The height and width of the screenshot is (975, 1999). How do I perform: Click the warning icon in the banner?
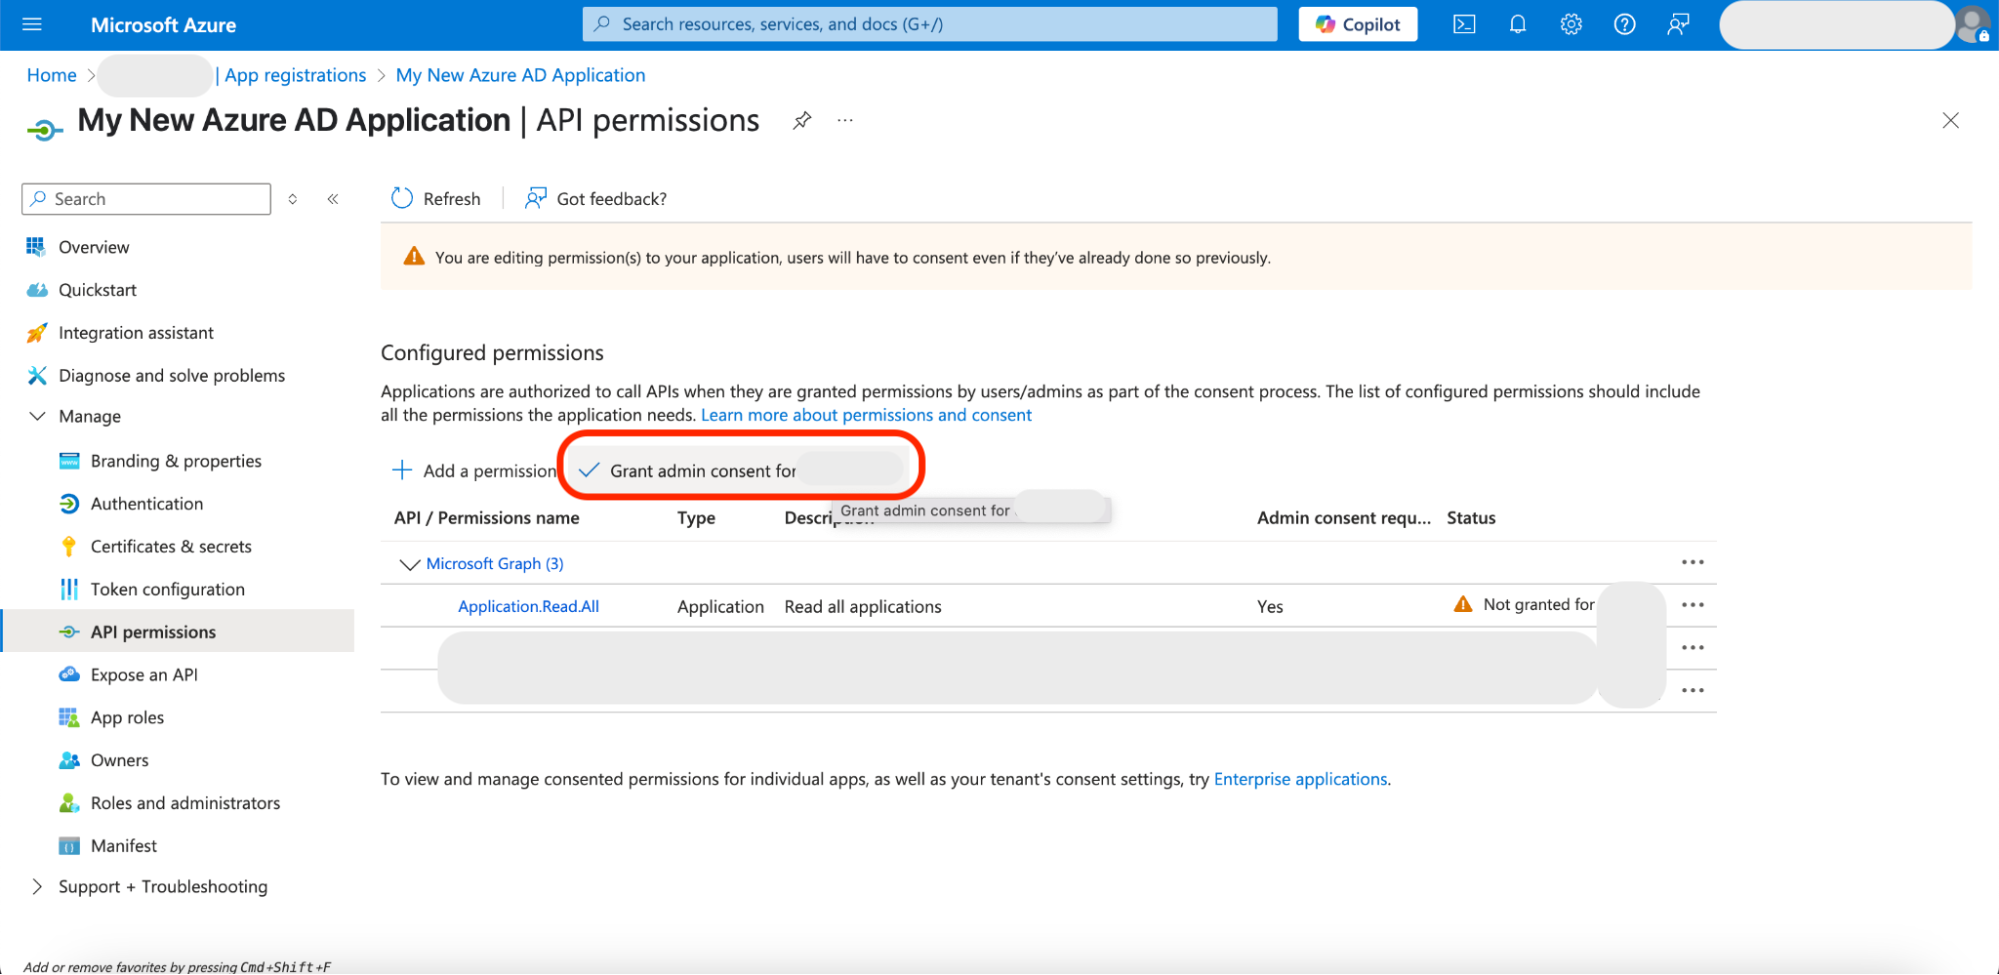point(414,257)
